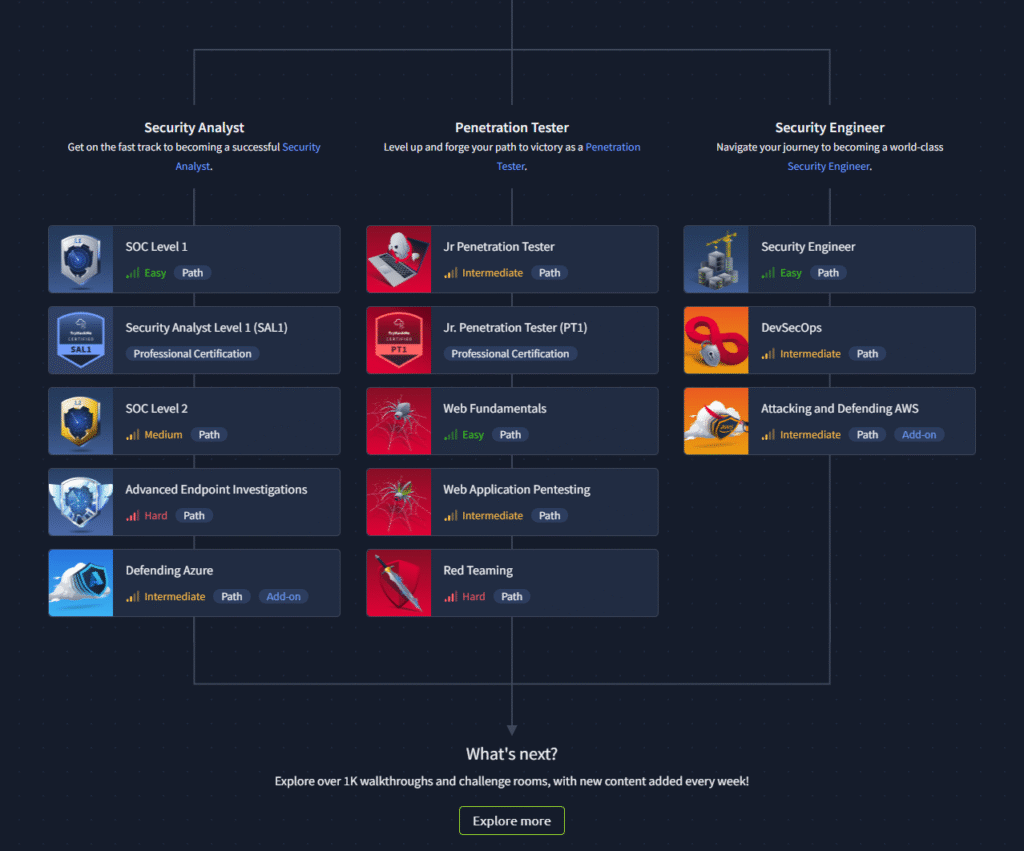The image size is (1024, 851).
Task: Open the Attacking and Defending AWS icon
Action: click(716, 421)
